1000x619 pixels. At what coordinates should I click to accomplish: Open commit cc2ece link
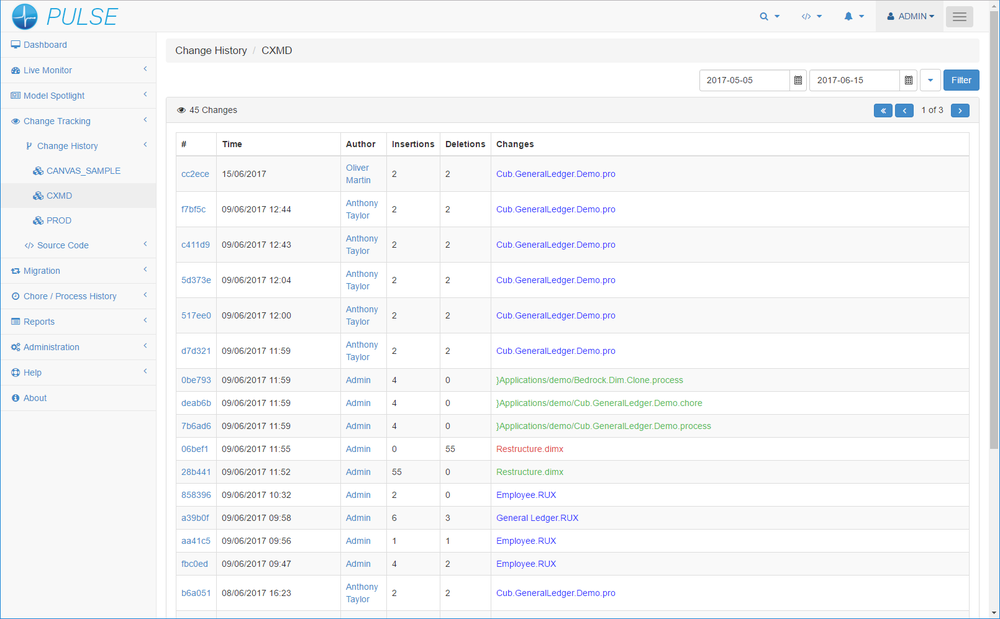195,174
